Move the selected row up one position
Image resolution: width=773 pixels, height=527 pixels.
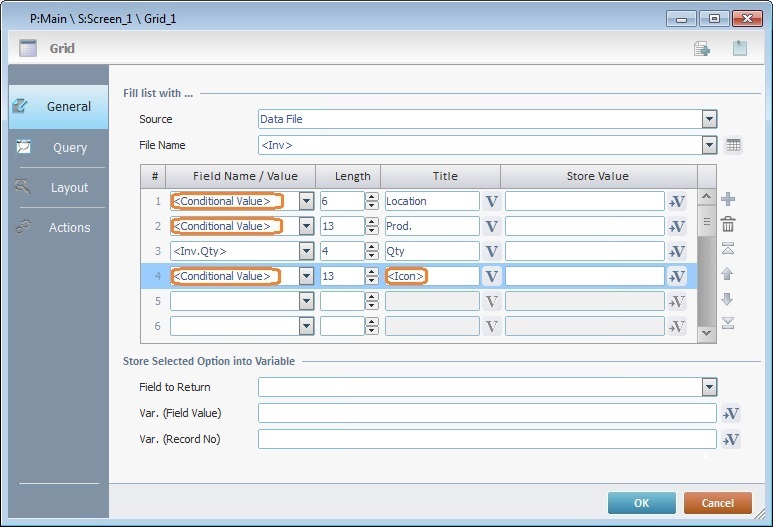728,274
